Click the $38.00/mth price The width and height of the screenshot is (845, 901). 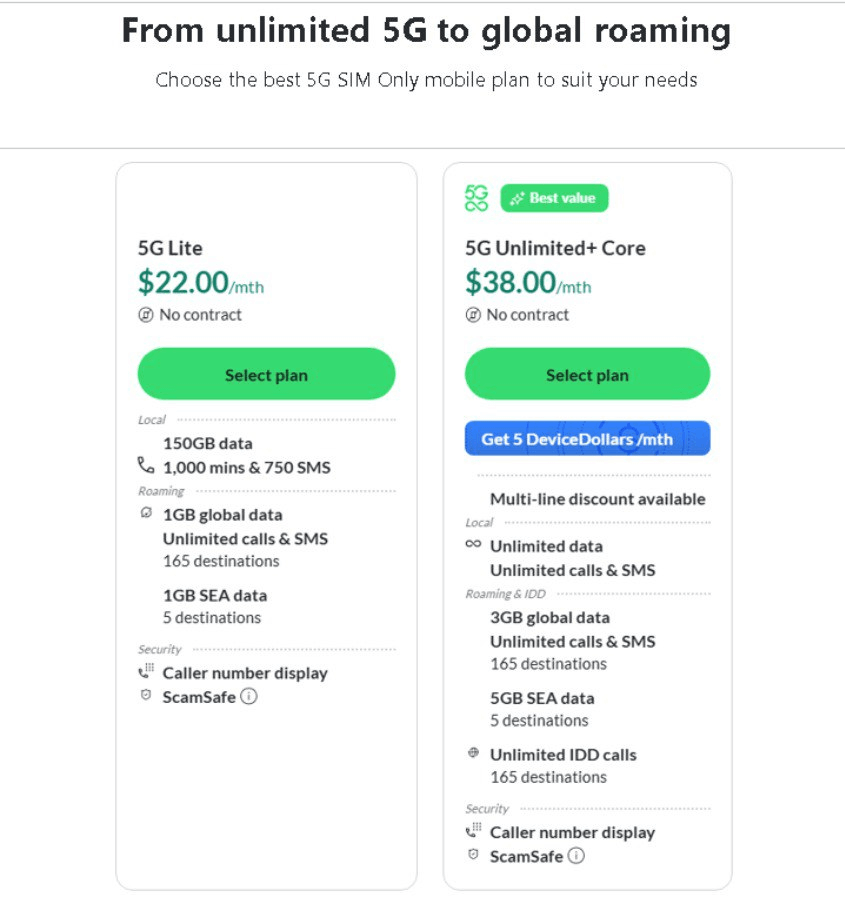528,283
